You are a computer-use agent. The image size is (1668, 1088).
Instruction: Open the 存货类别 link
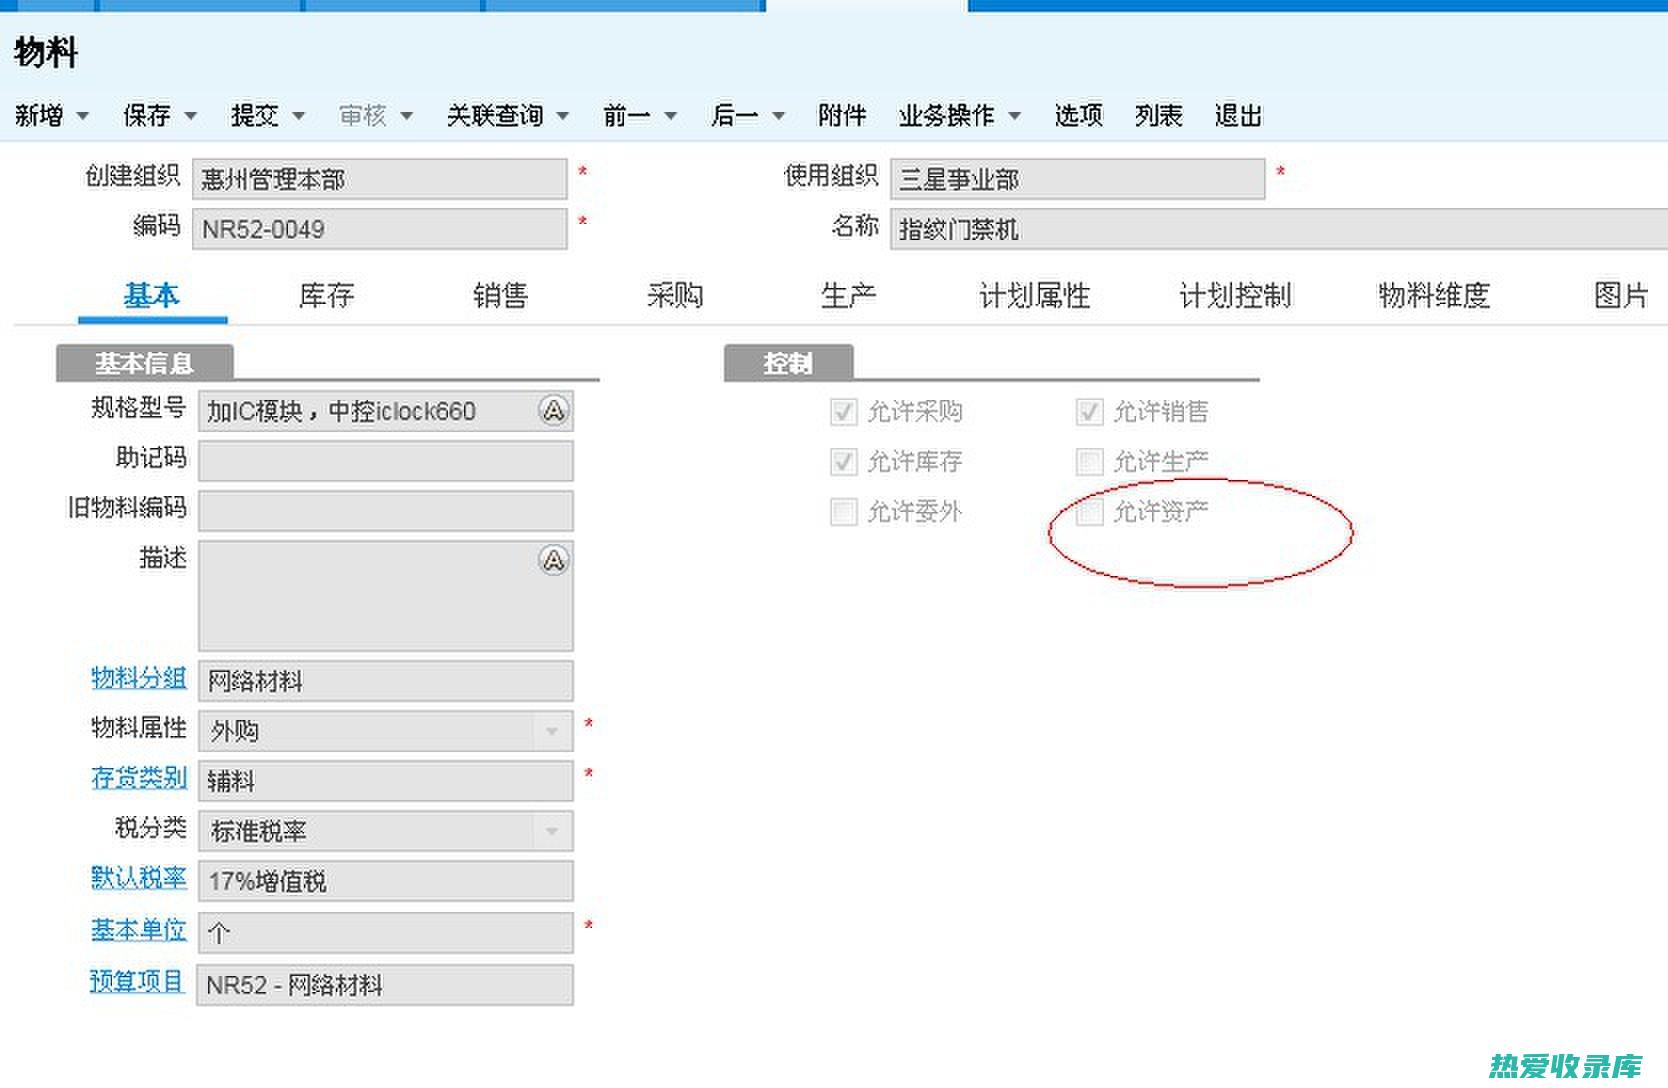click(139, 778)
